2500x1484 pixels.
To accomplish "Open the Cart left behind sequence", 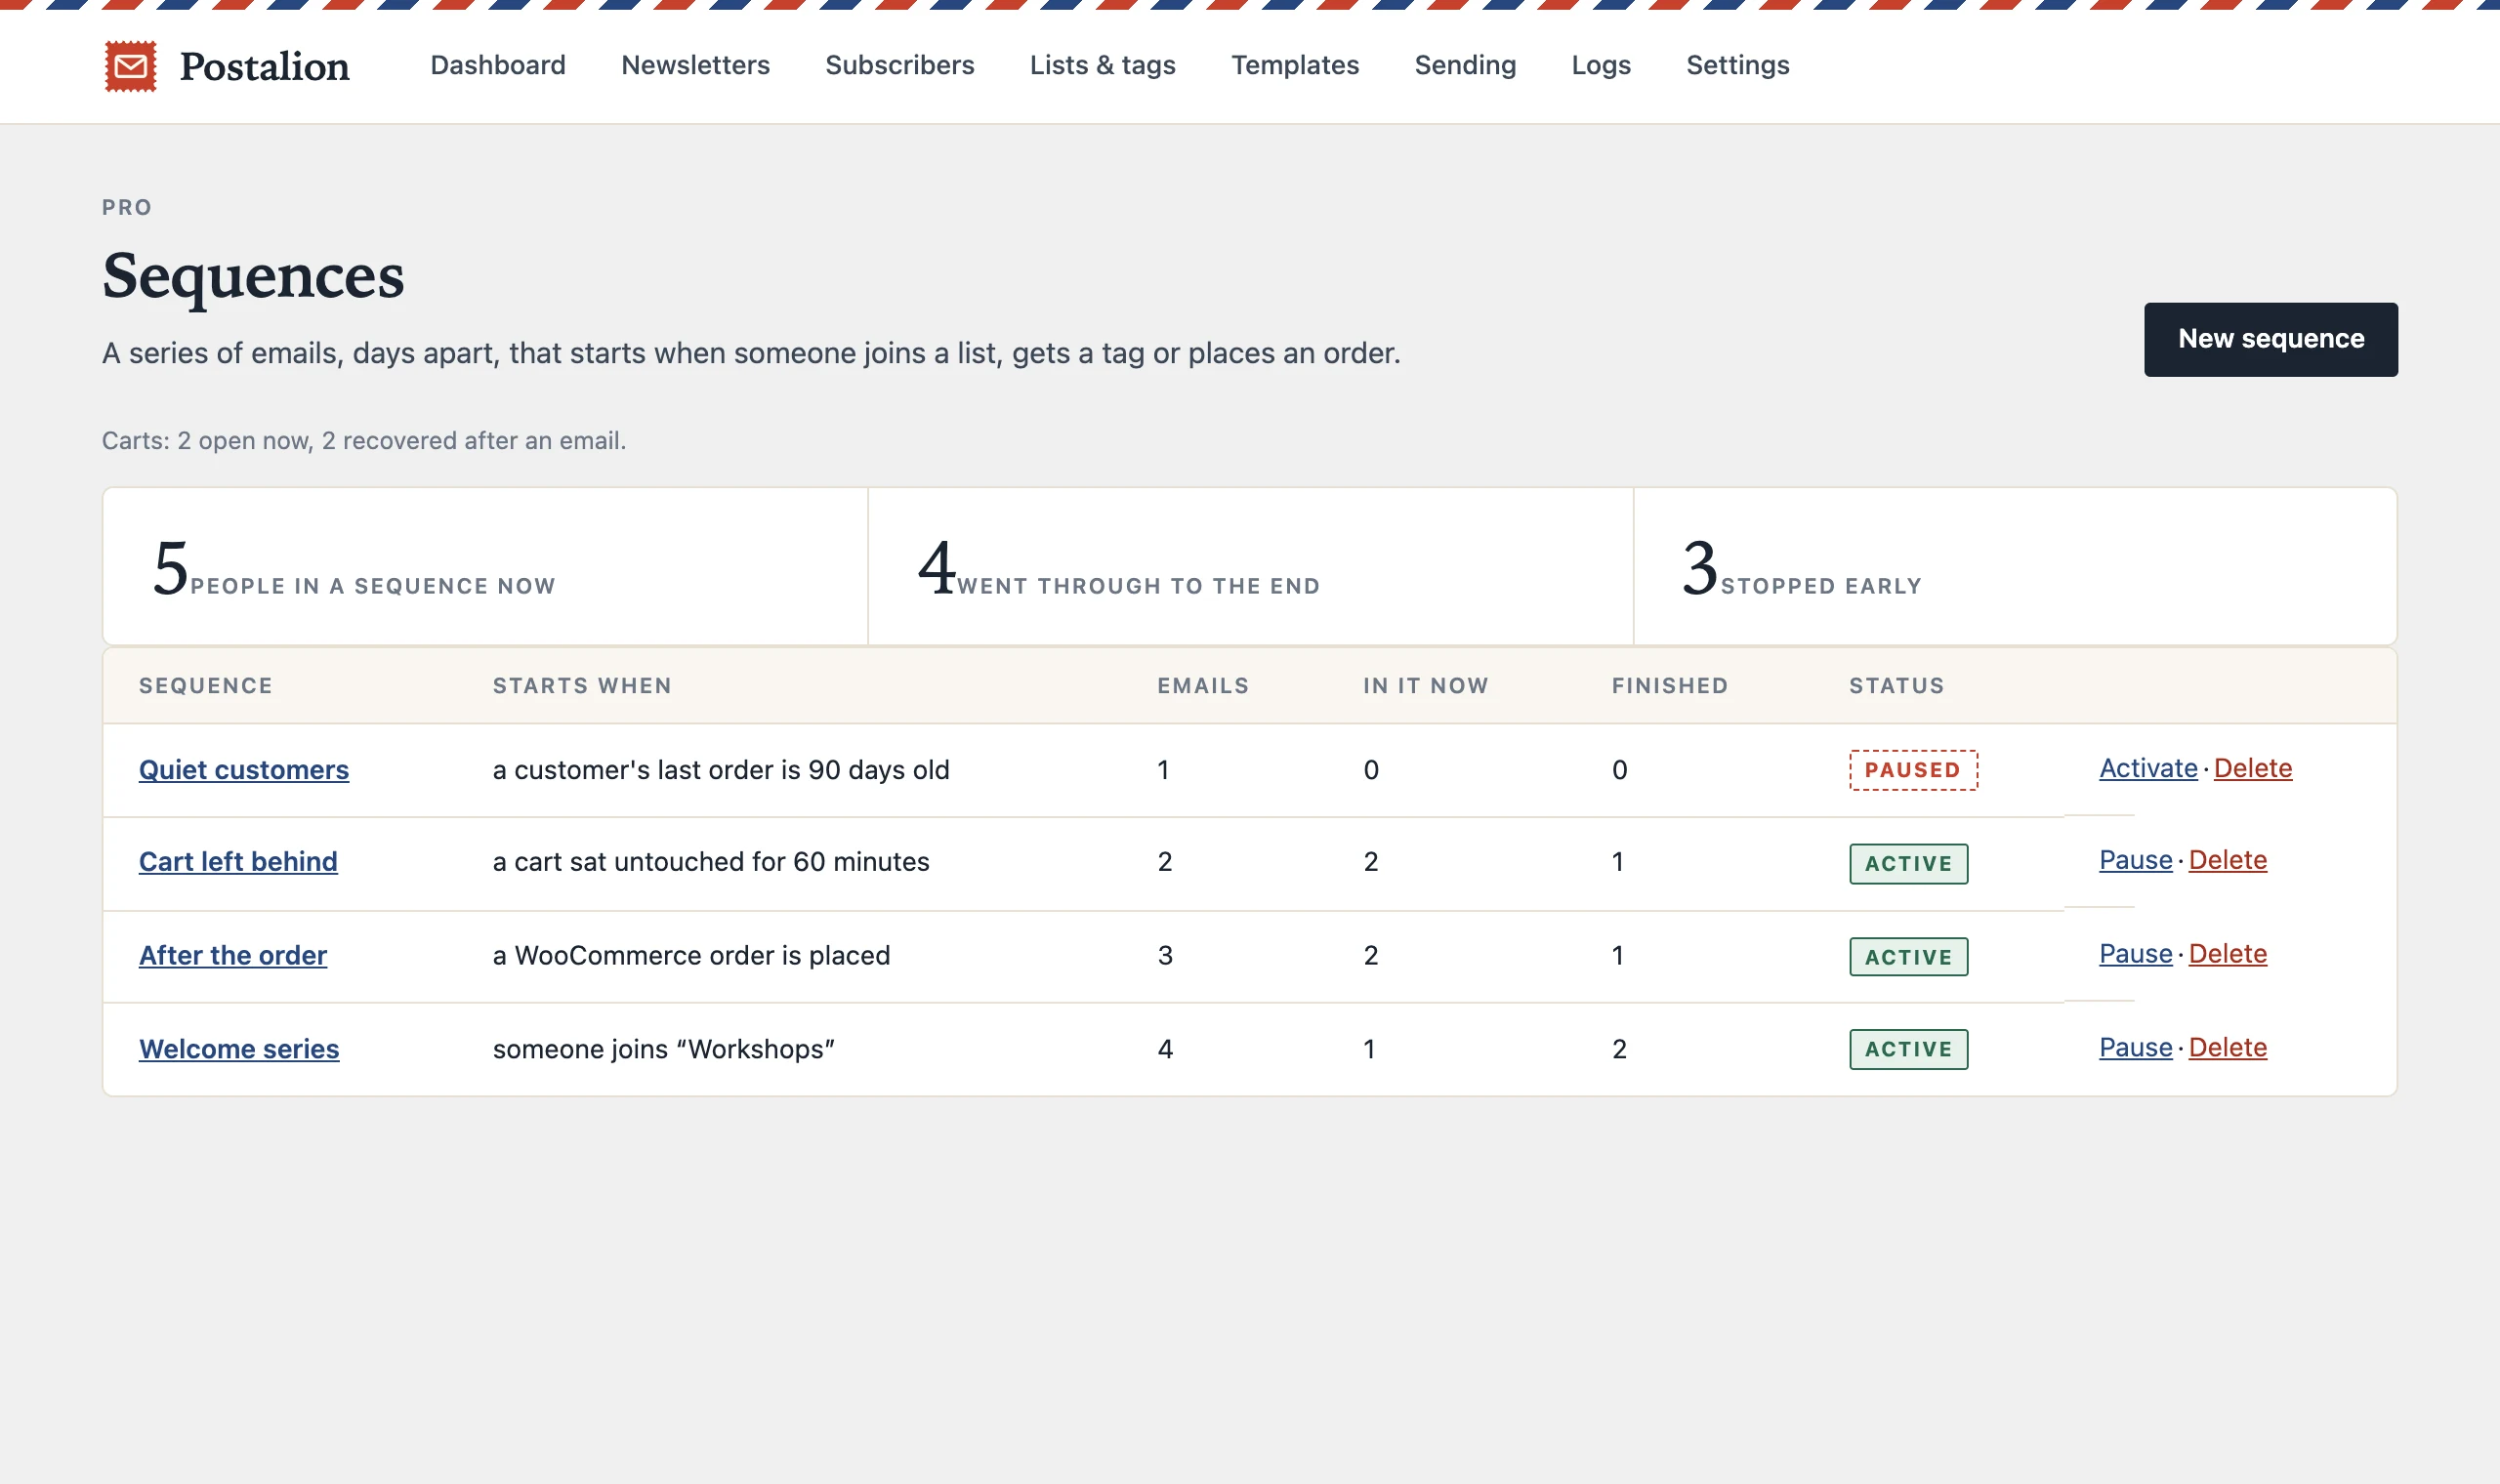I will pyautogui.click(x=238, y=861).
